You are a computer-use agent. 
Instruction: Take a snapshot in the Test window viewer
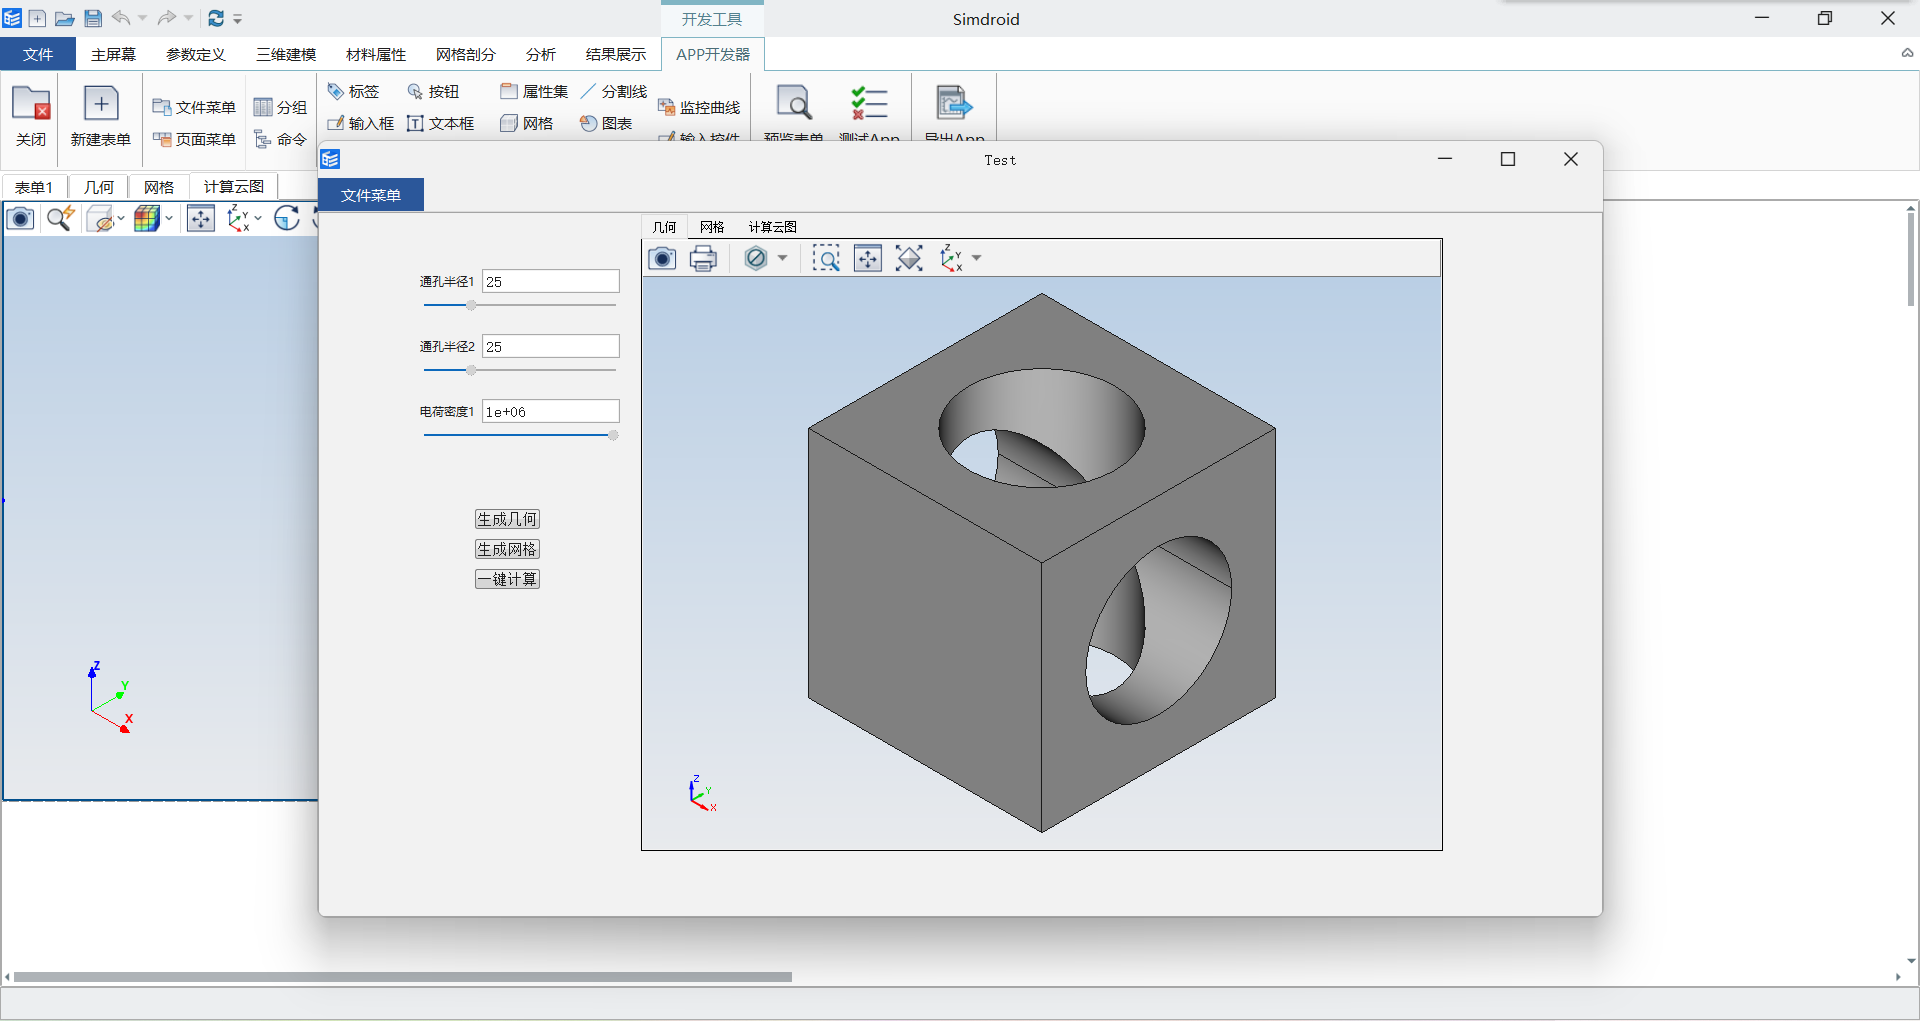point(662,259)
